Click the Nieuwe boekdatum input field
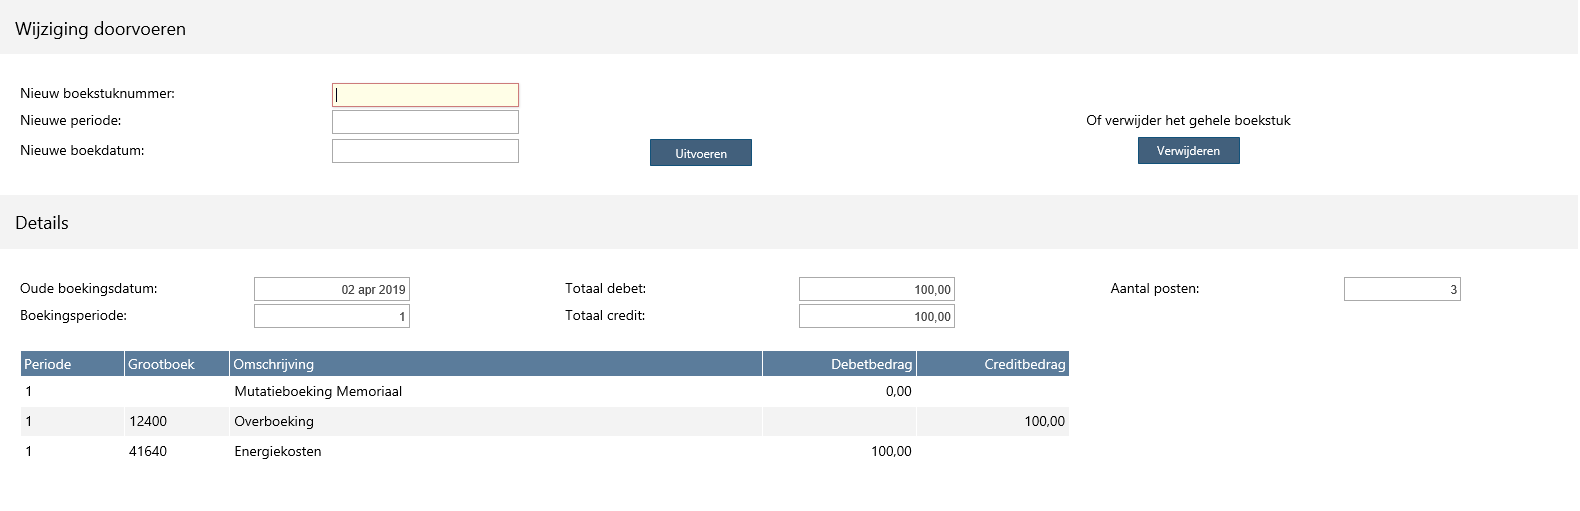The width and height of the screenshot is (1580, 511). pos(425,151)
